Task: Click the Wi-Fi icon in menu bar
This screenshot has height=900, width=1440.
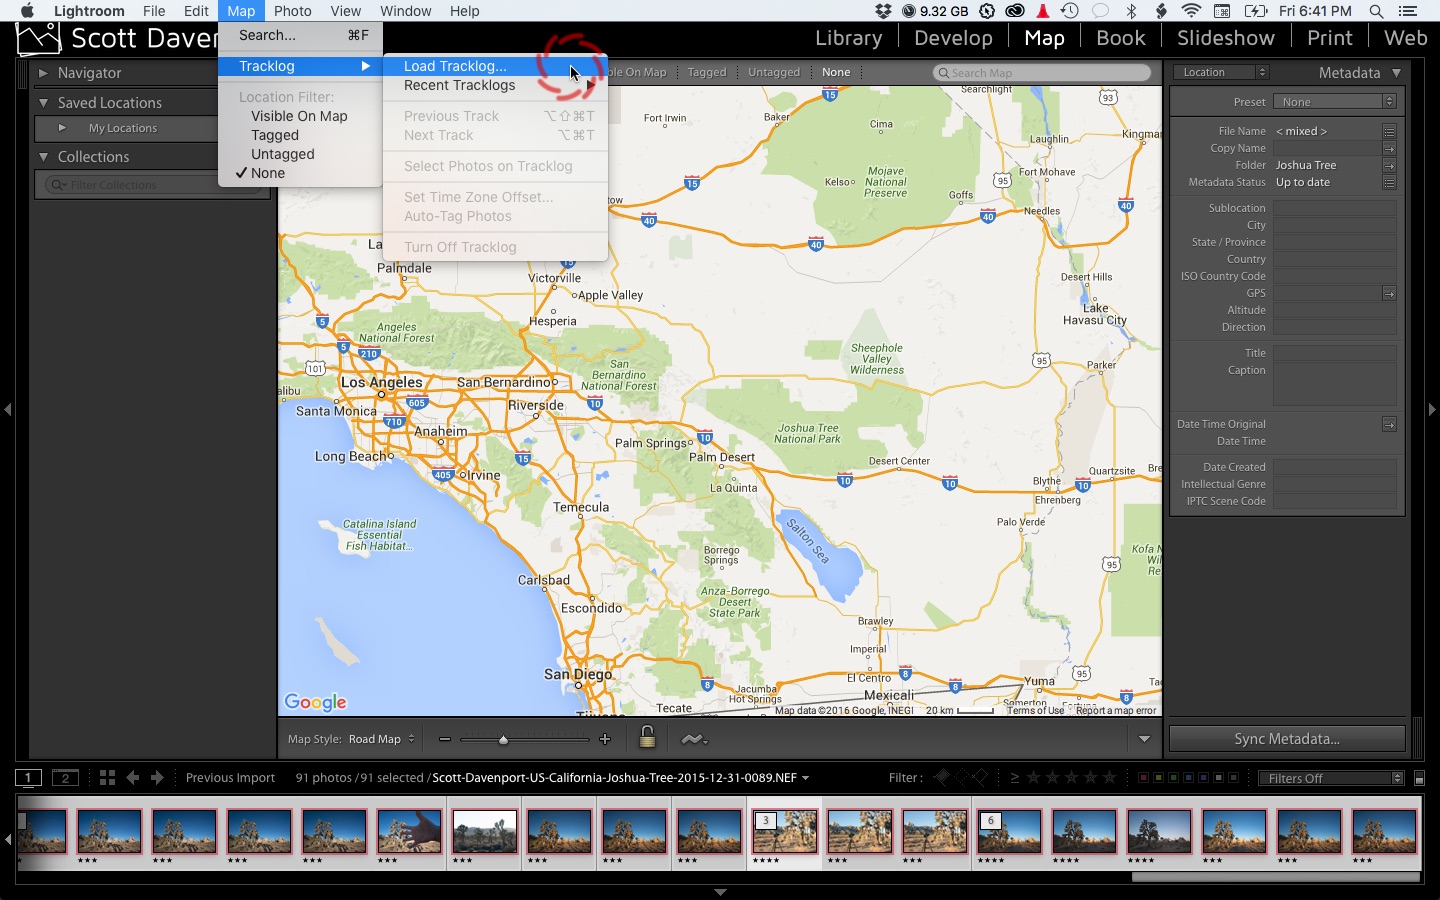Action: (1191, 11)
